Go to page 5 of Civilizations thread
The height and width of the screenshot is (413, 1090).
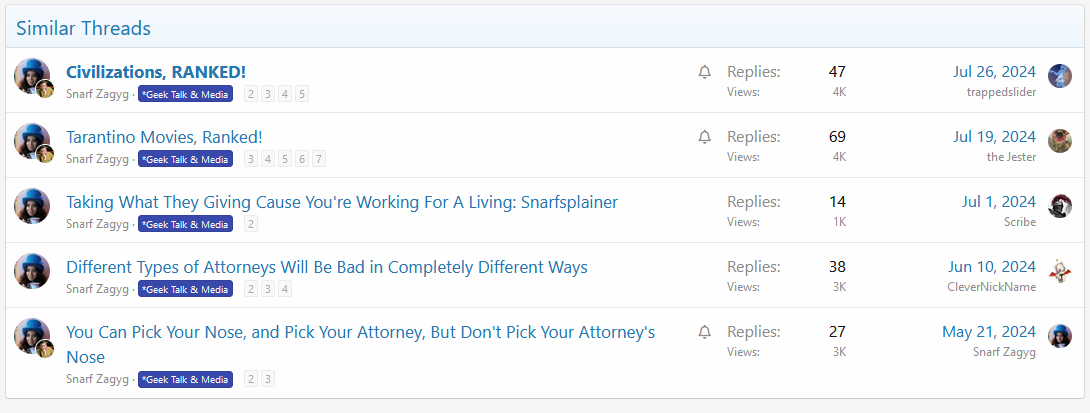point(302,94)
